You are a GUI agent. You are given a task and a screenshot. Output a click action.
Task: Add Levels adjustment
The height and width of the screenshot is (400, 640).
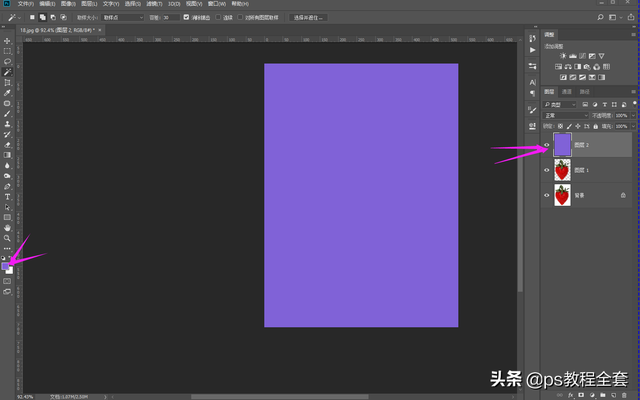(x=573, y=56)
